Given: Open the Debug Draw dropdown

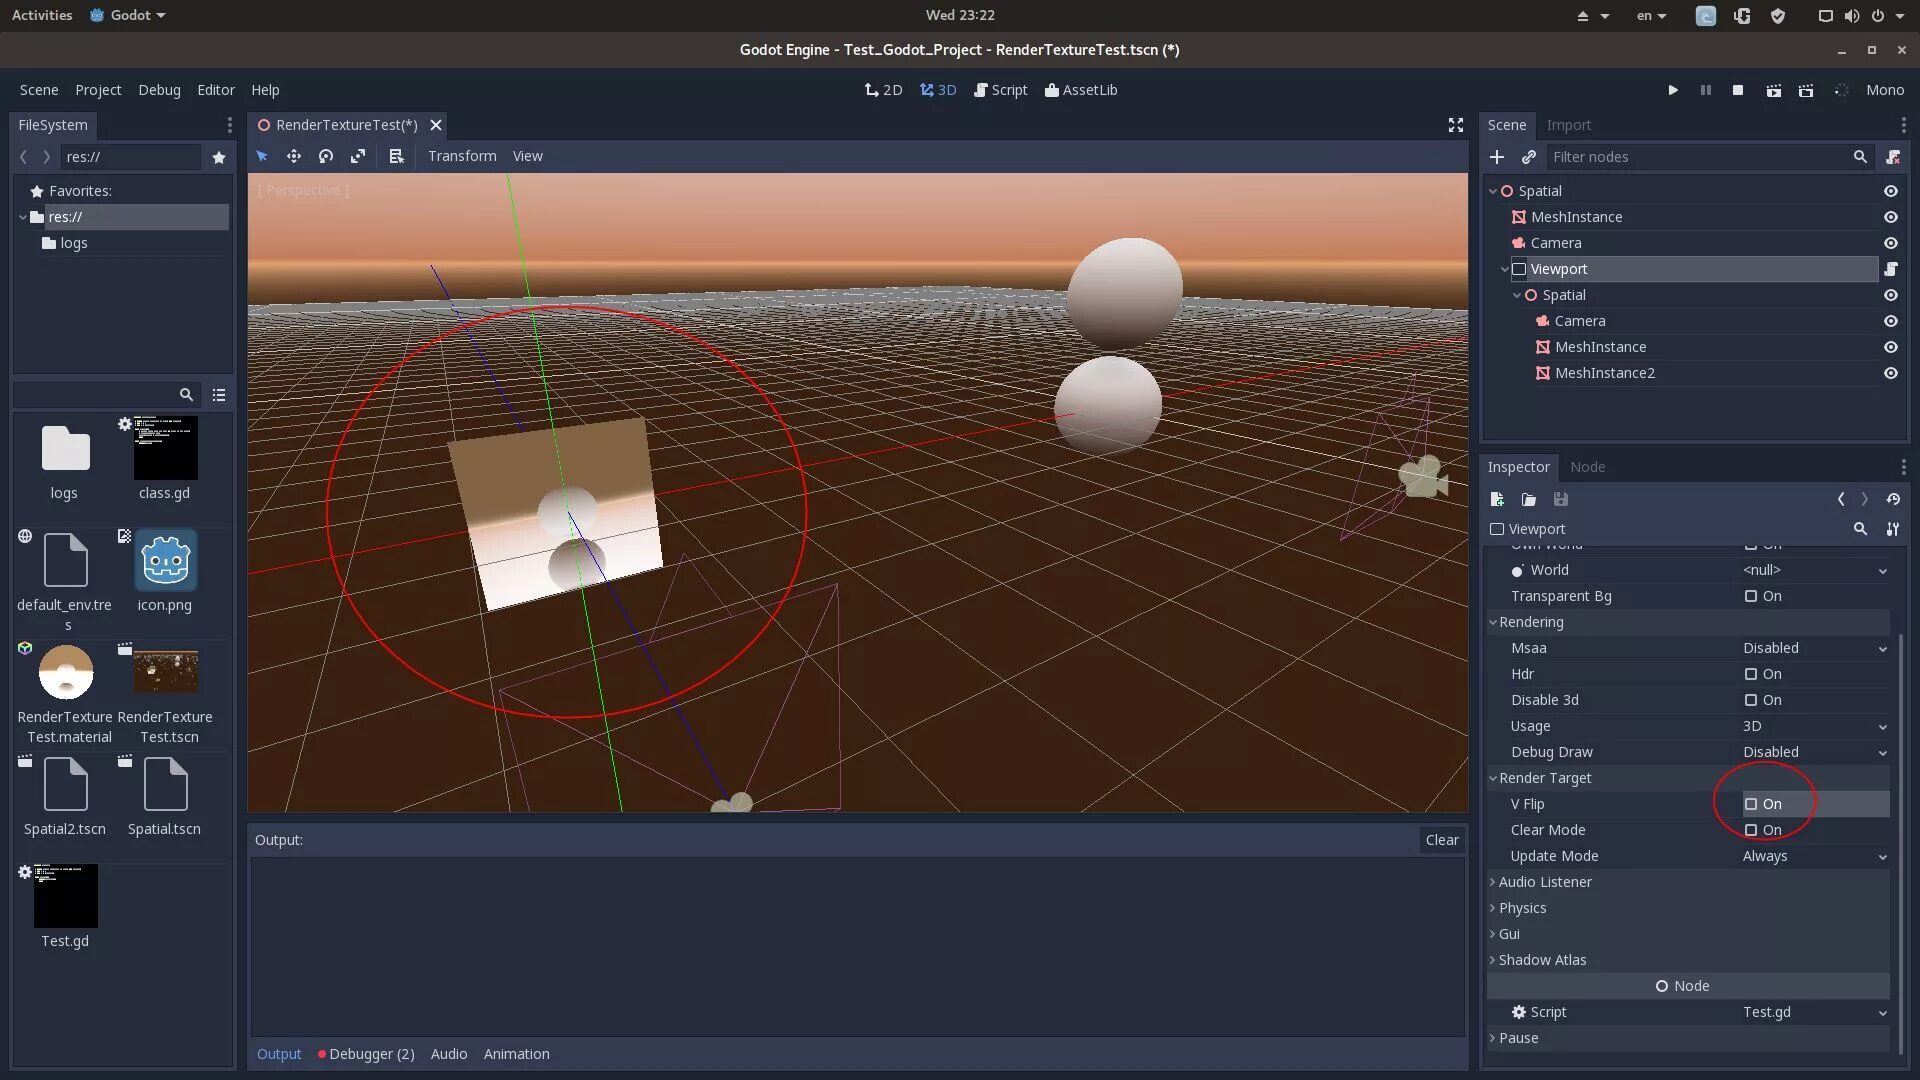Looking at the screenshot, I should coord(1815,752).
